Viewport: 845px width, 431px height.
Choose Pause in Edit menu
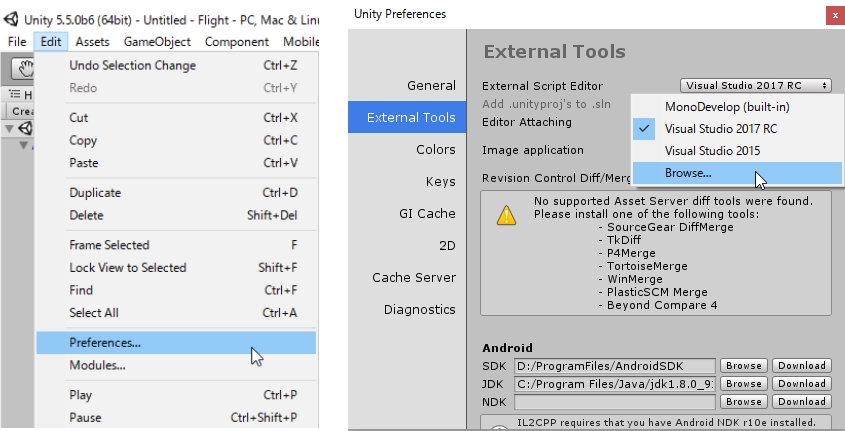pos(176,418)
